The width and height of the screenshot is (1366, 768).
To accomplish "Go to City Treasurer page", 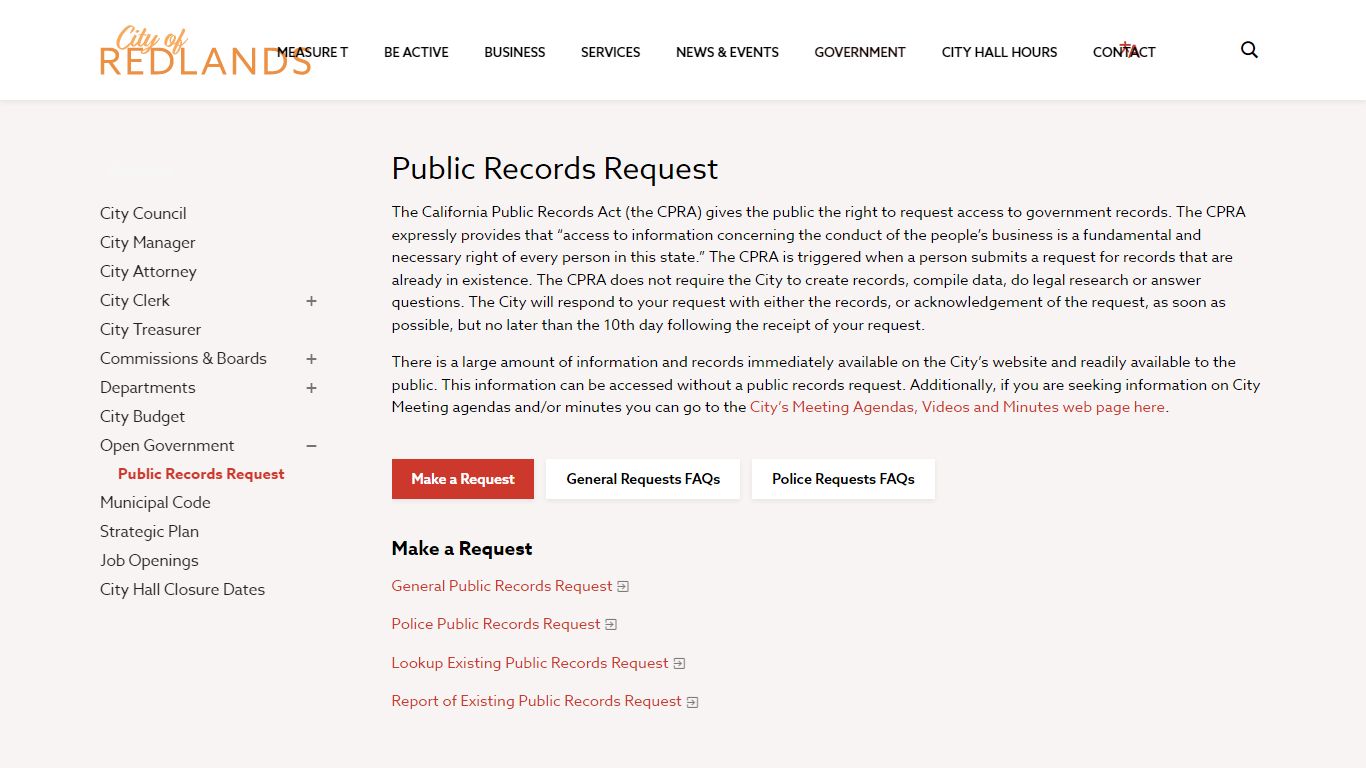I will pos(150,329).
